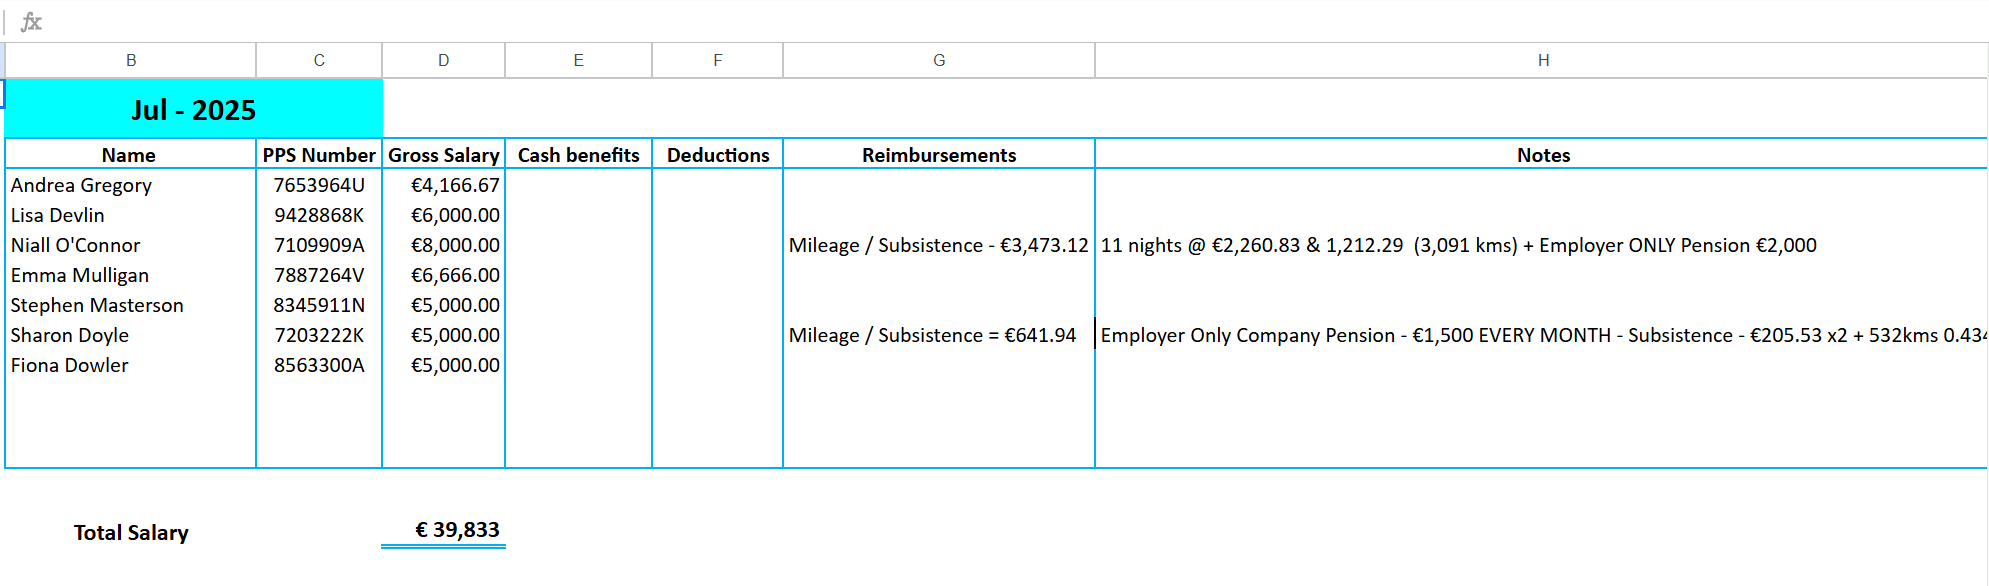Click the Cash benefits header cell
Viewport: 1989px width, 586px height.
pos(578,155)
